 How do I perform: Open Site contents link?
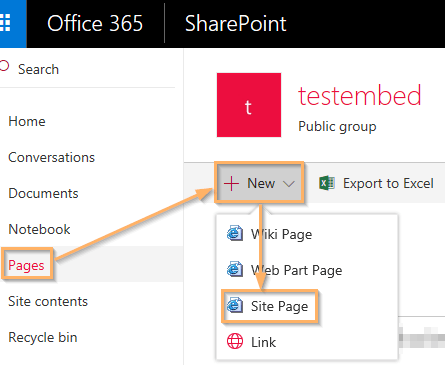(x=48, y=301)
